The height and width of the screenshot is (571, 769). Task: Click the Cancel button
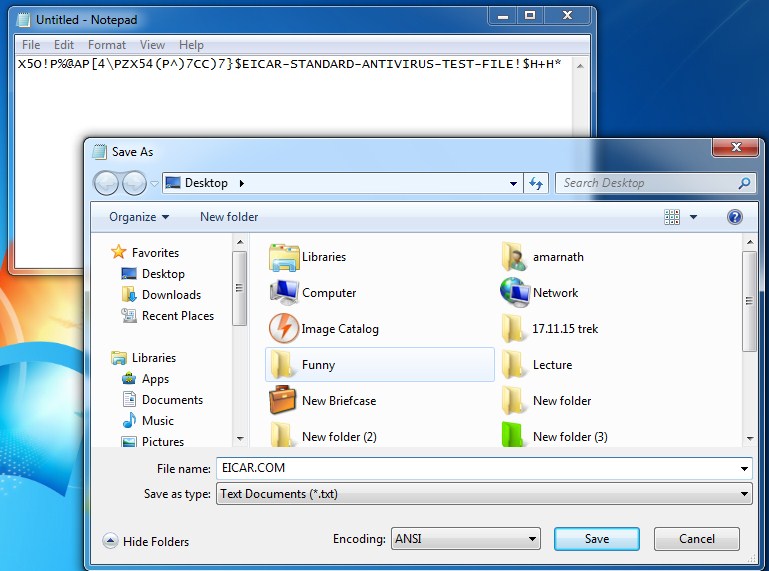tap(696, 539)
